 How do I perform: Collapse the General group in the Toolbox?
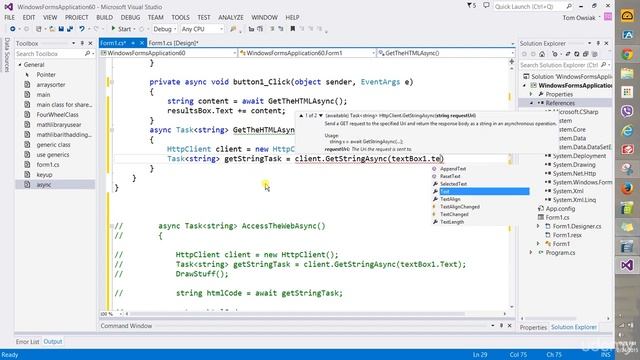(20, 64)
